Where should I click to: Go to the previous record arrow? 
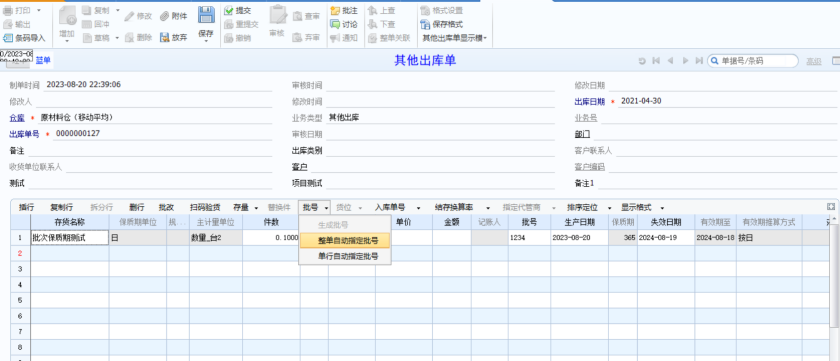point(670,61)
